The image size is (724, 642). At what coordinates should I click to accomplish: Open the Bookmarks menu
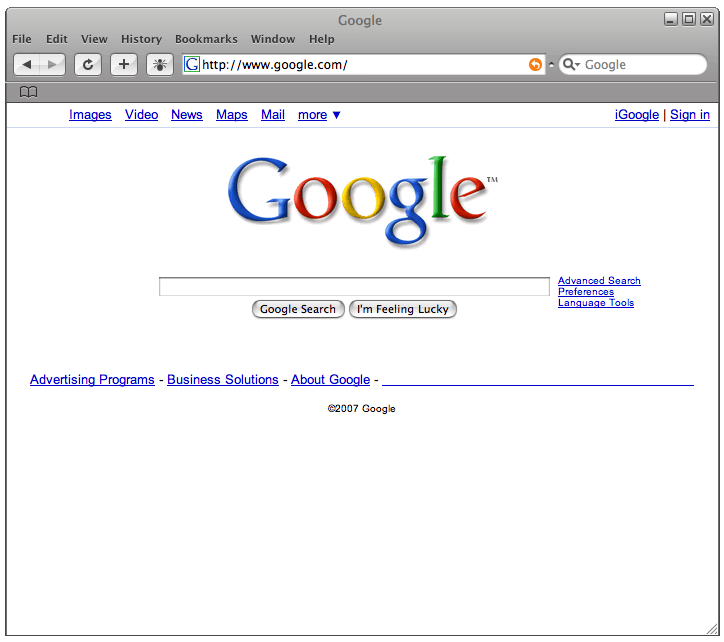tap(206, 39)
